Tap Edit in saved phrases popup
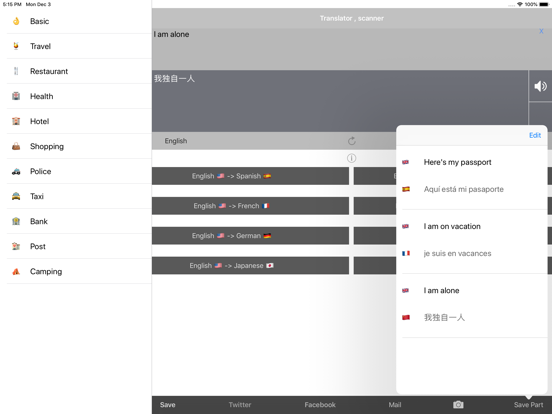The image size is (552, 414). [535, 135]
